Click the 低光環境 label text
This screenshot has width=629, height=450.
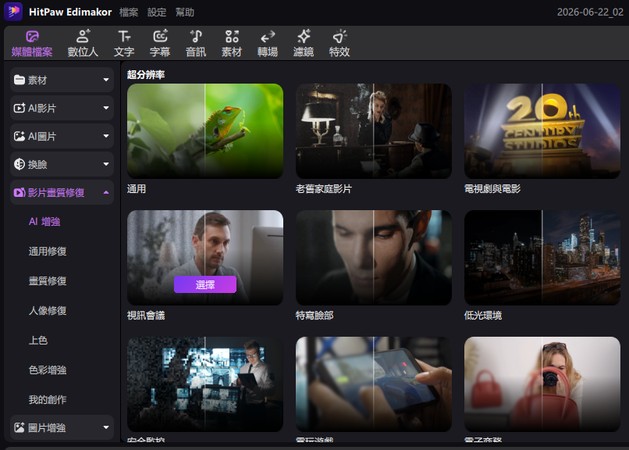[x=483, y=316]
